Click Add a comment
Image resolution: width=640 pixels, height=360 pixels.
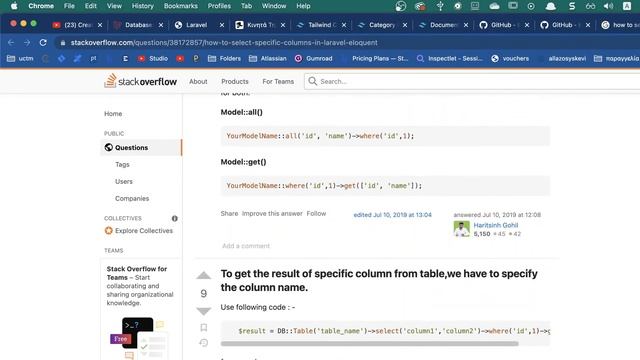[x=246, y=246]
